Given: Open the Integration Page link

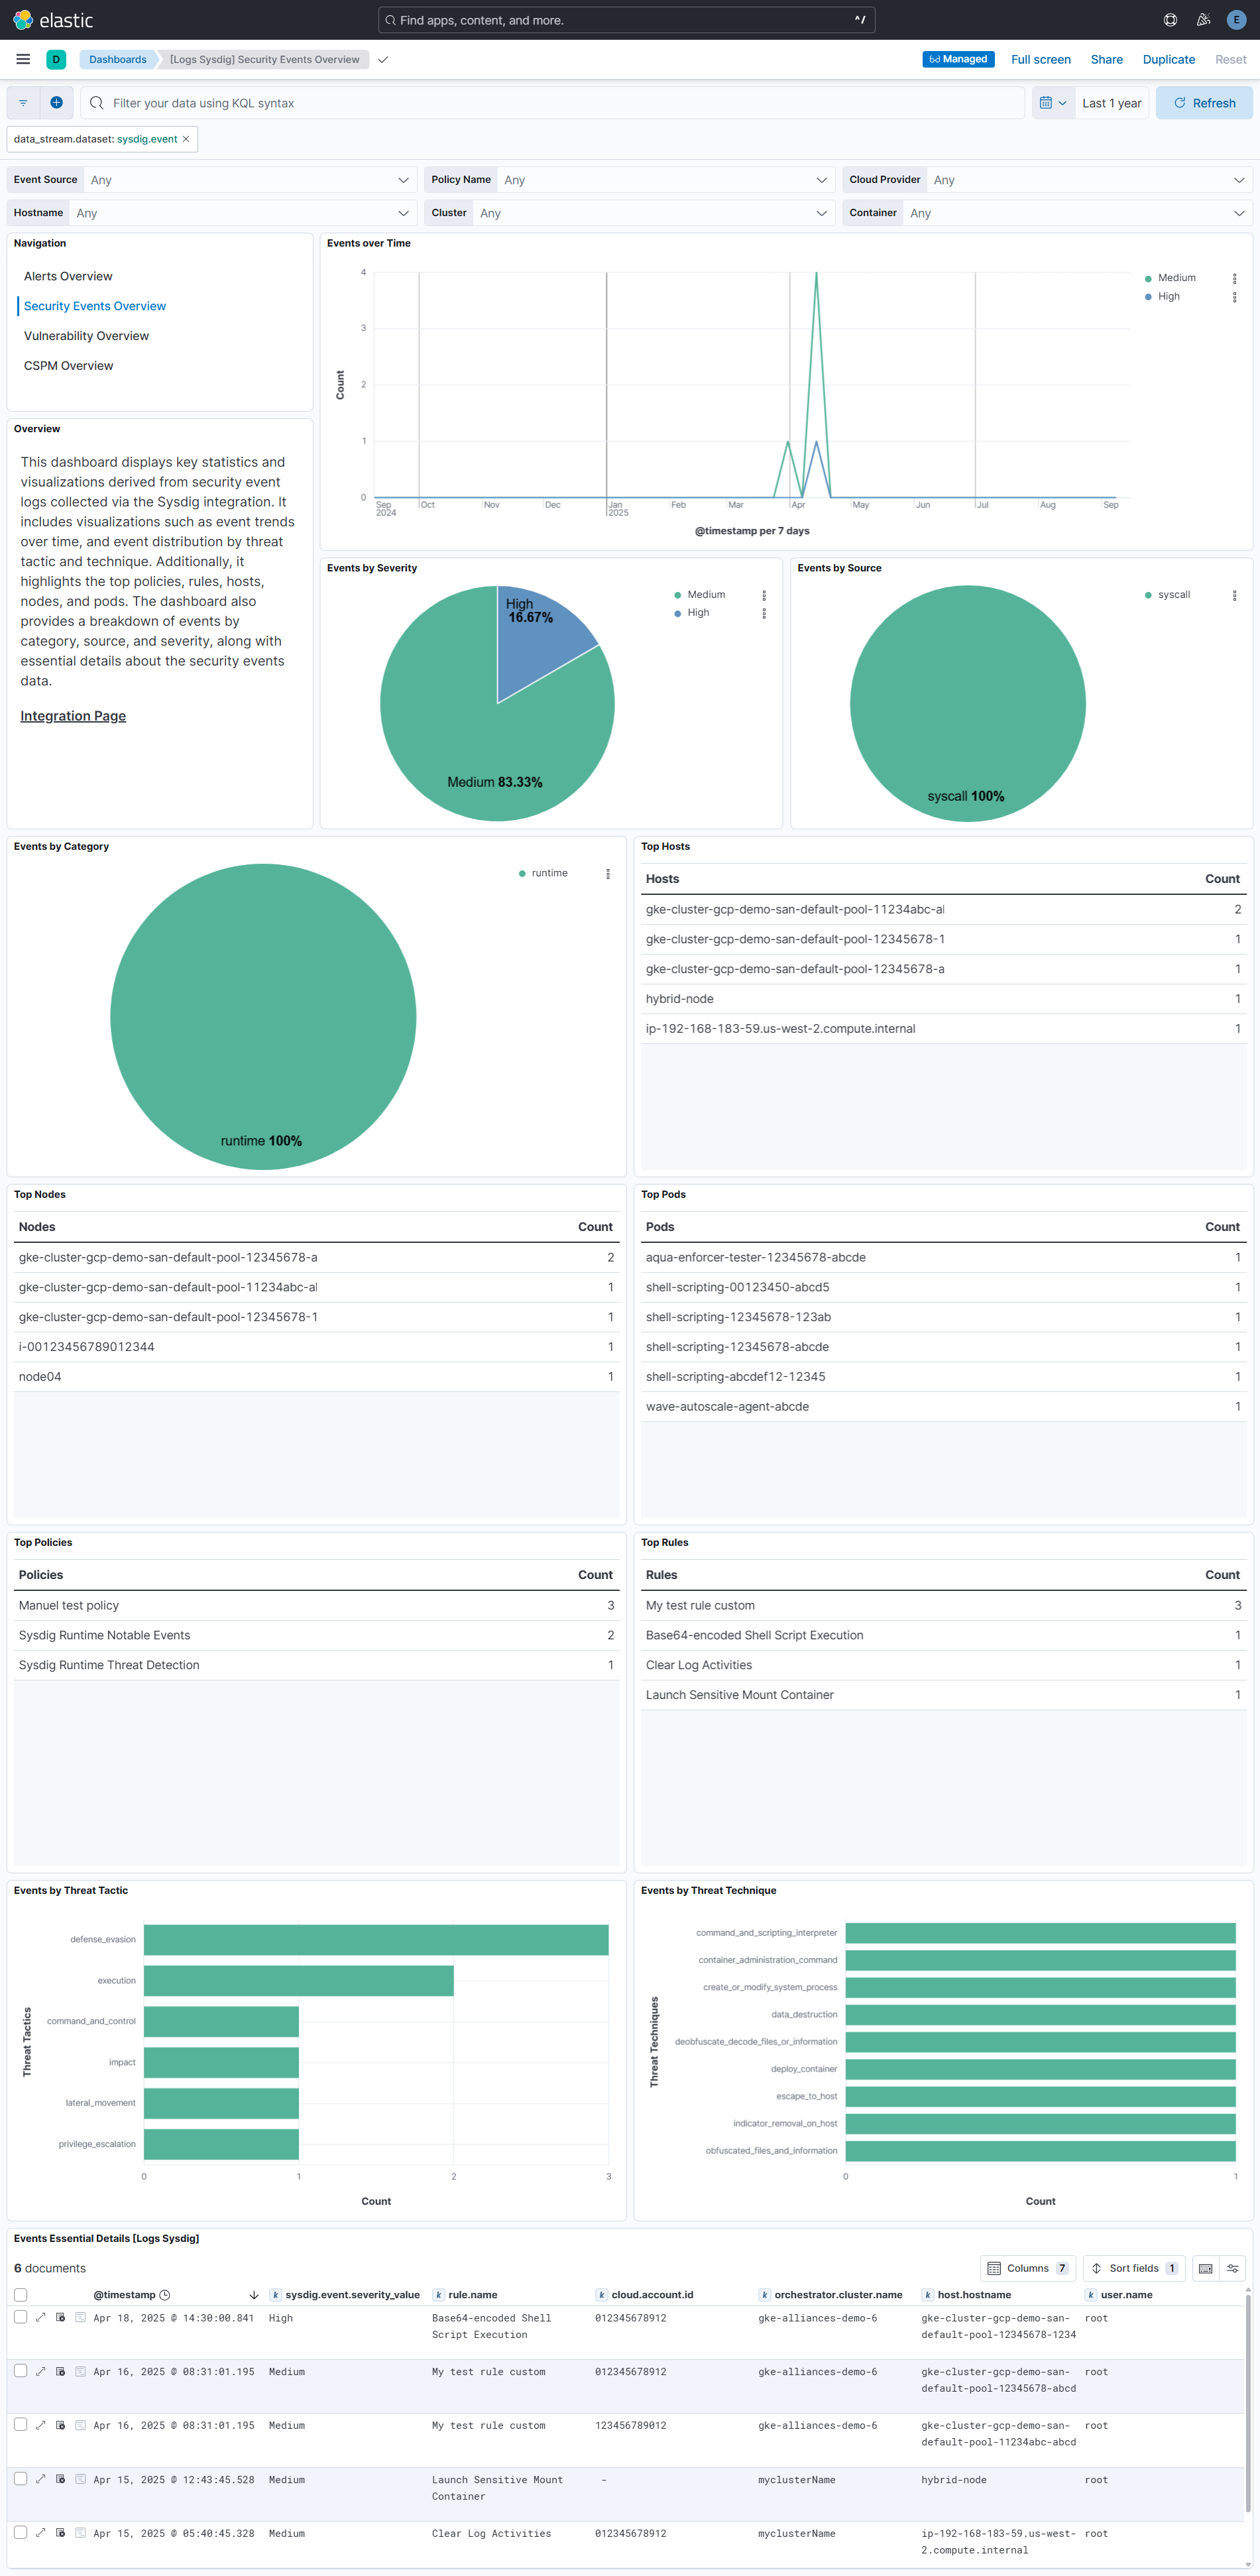Looking at the screenshot, I should 73,715.
